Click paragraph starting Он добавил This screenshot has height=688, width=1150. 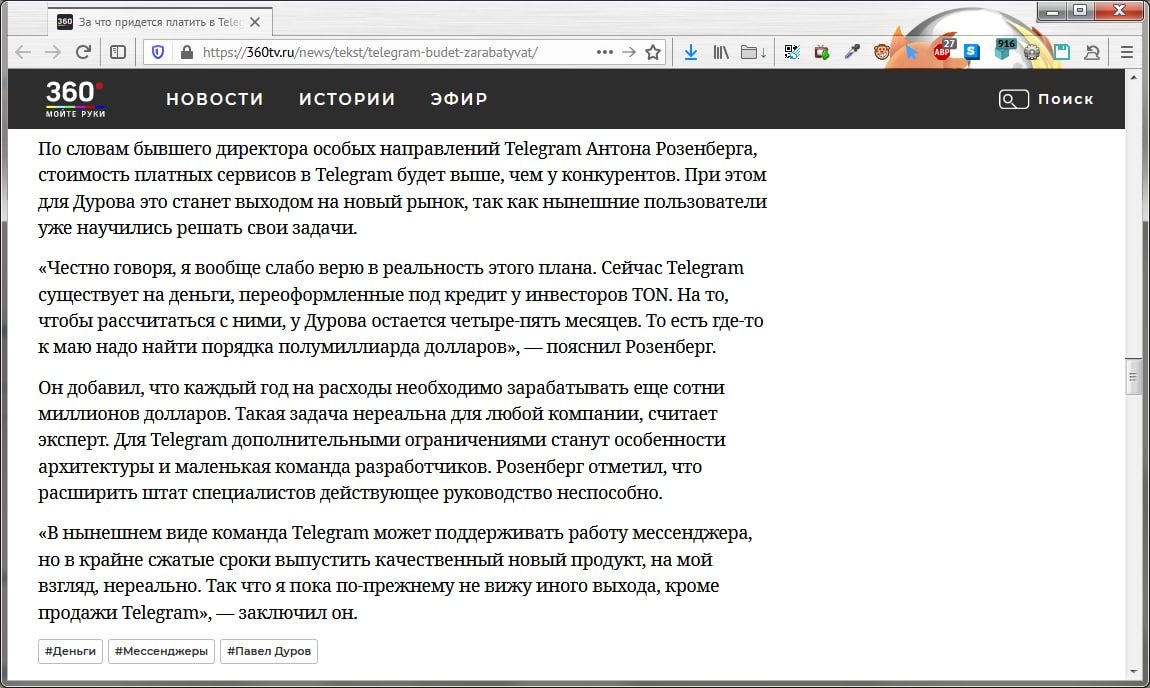click(x=381, y=440)
